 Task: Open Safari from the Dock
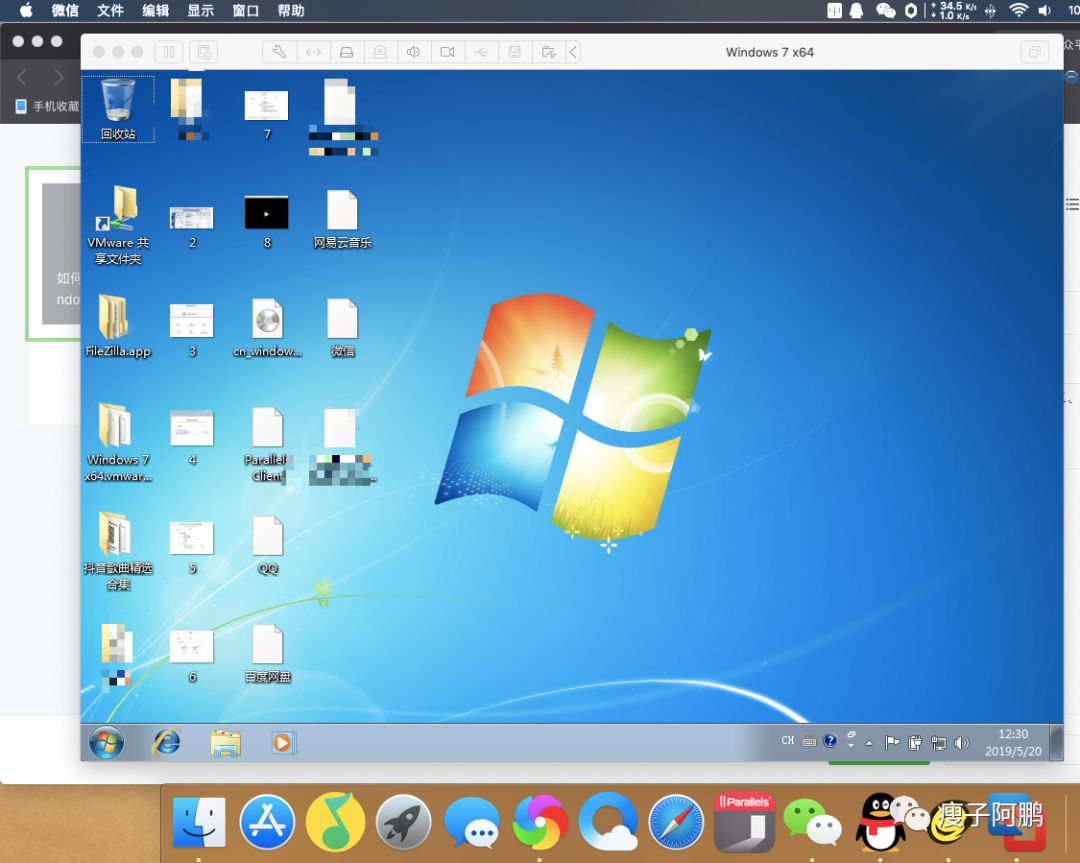[x=676, y=822]
